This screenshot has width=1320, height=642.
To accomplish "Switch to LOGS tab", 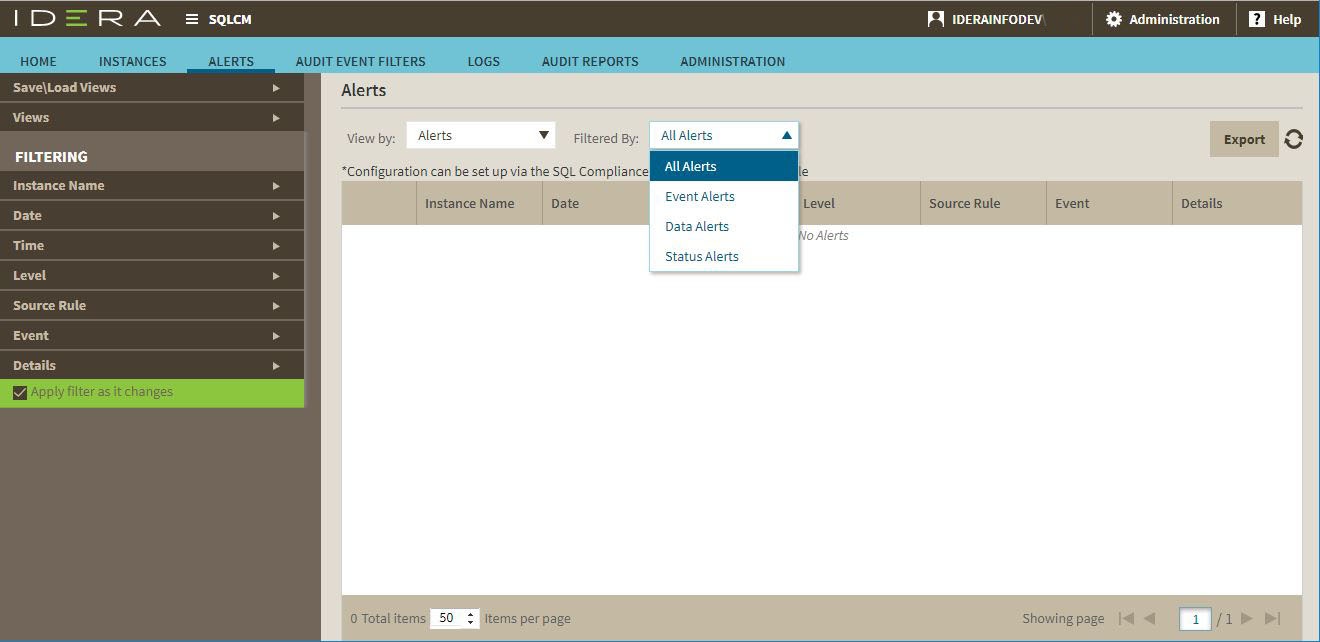I will coord(483,61).
